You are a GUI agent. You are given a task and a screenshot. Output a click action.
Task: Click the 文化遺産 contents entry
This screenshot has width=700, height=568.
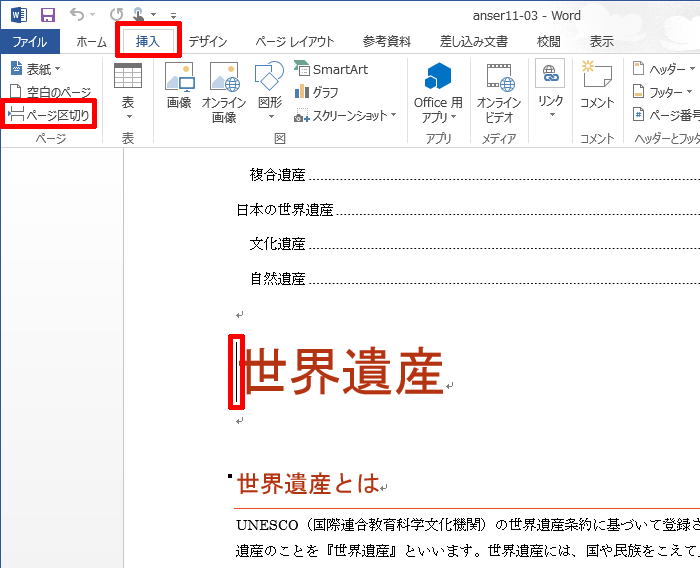click(277, 244)
